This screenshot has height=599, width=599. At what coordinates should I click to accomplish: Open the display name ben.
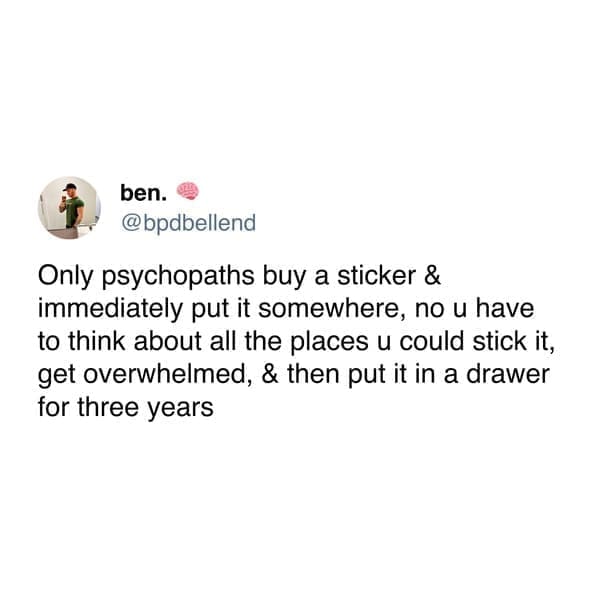click(x=143, y=193)
